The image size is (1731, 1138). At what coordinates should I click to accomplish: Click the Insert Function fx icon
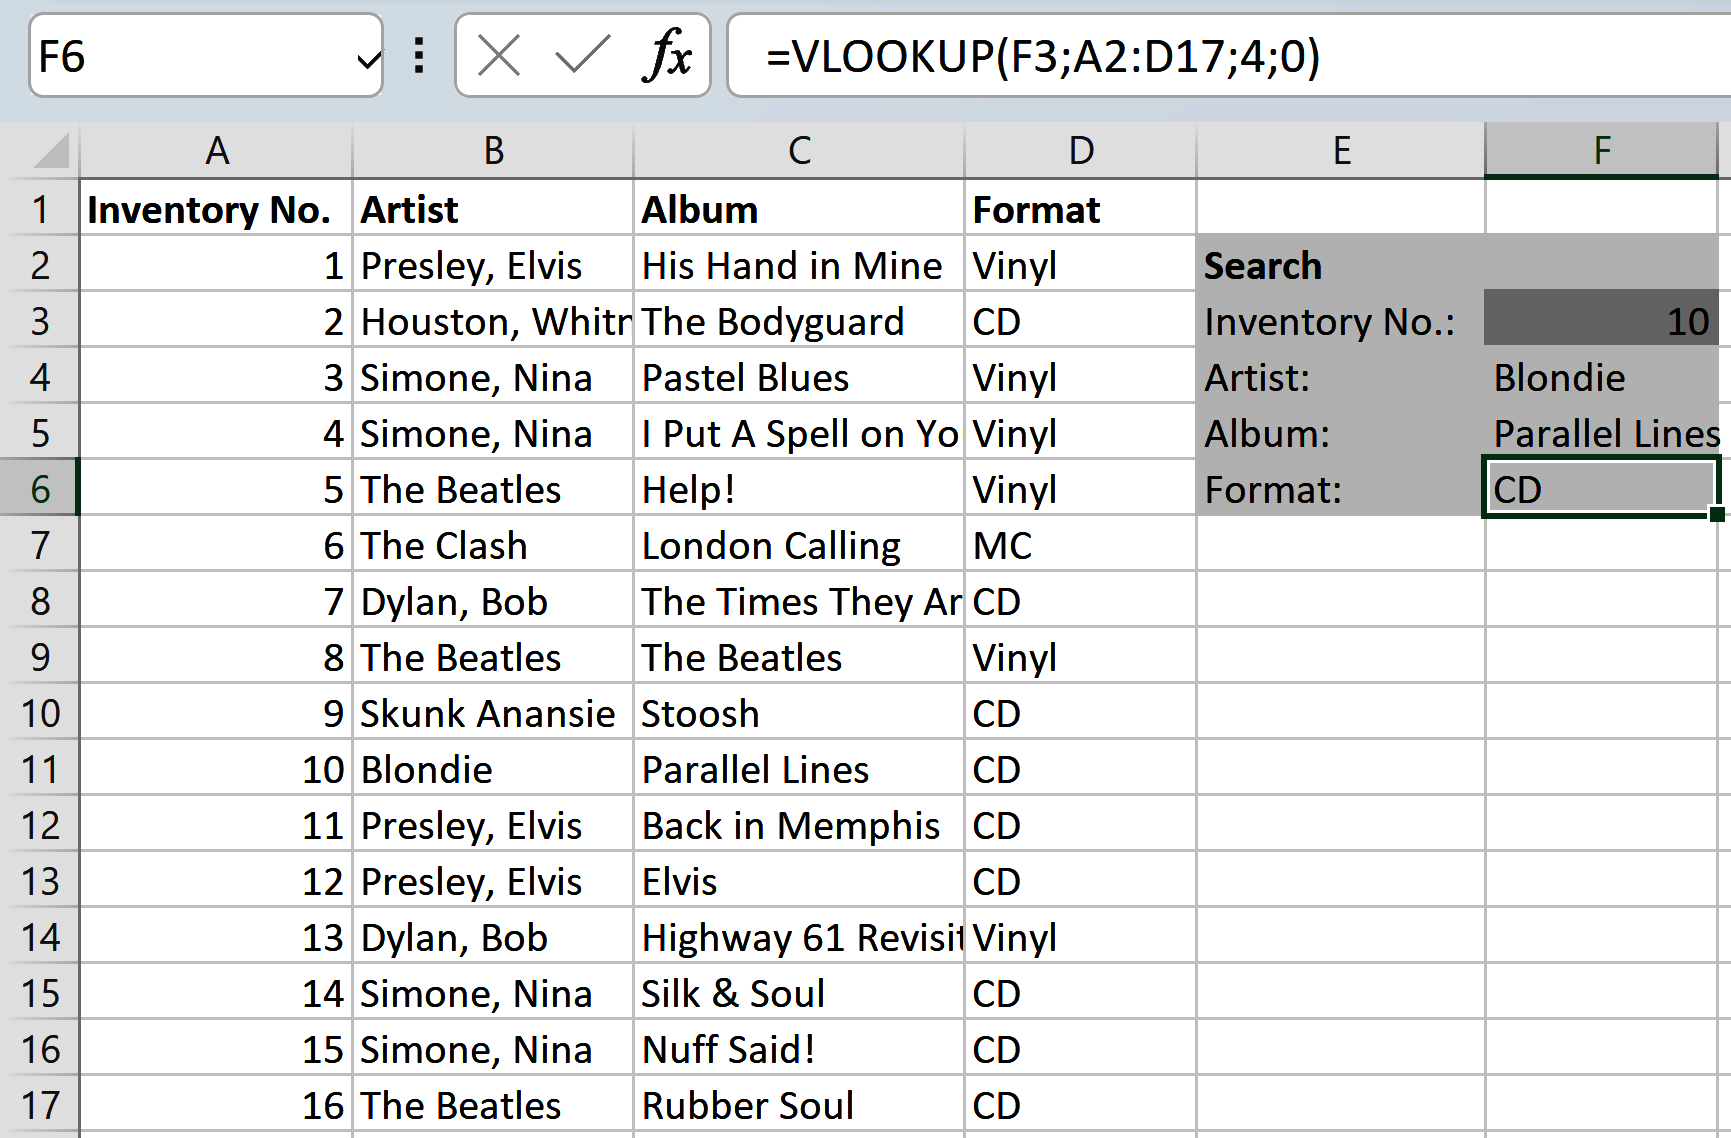point(671,55)
